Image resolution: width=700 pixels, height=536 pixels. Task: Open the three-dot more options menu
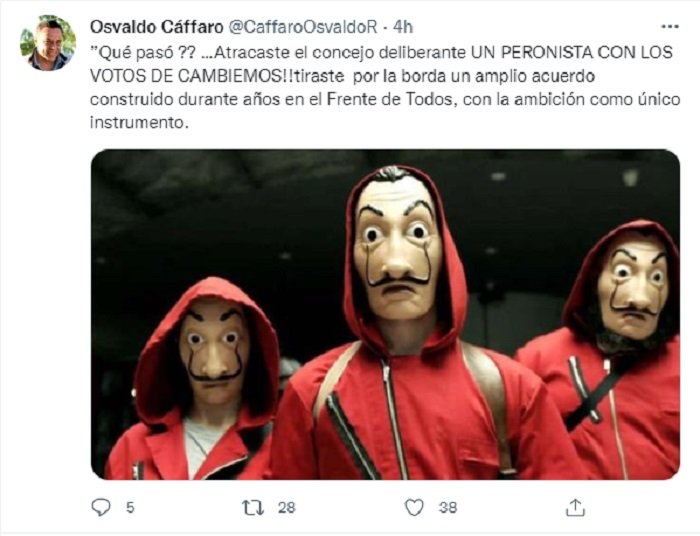pos(670,27)
